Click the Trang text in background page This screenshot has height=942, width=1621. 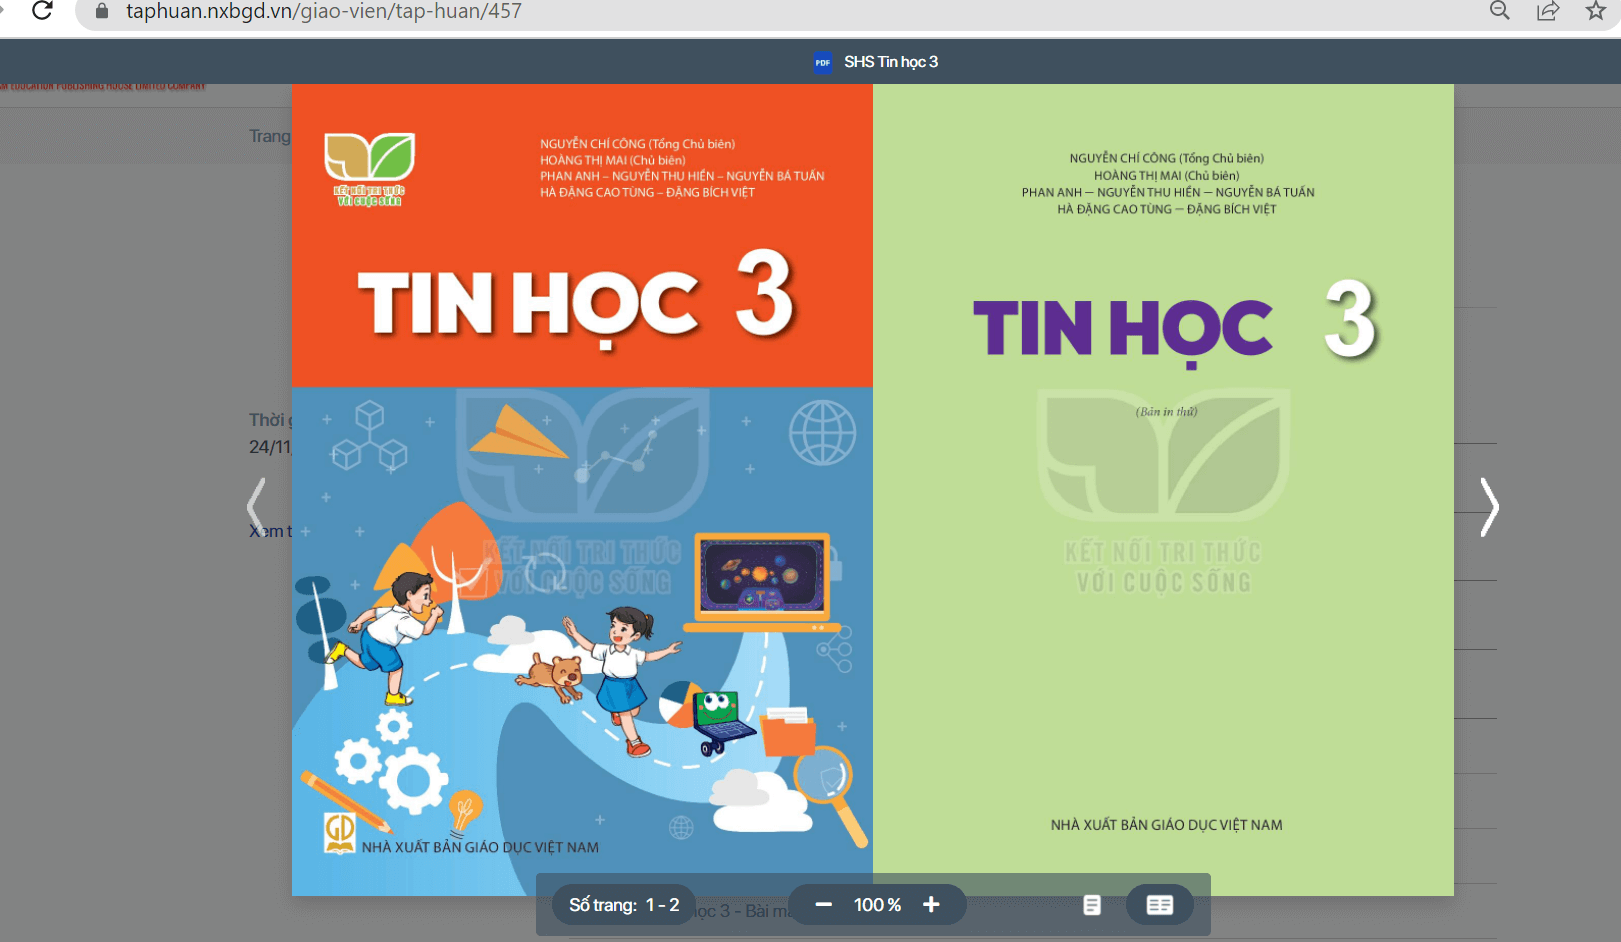pos(270,136)
